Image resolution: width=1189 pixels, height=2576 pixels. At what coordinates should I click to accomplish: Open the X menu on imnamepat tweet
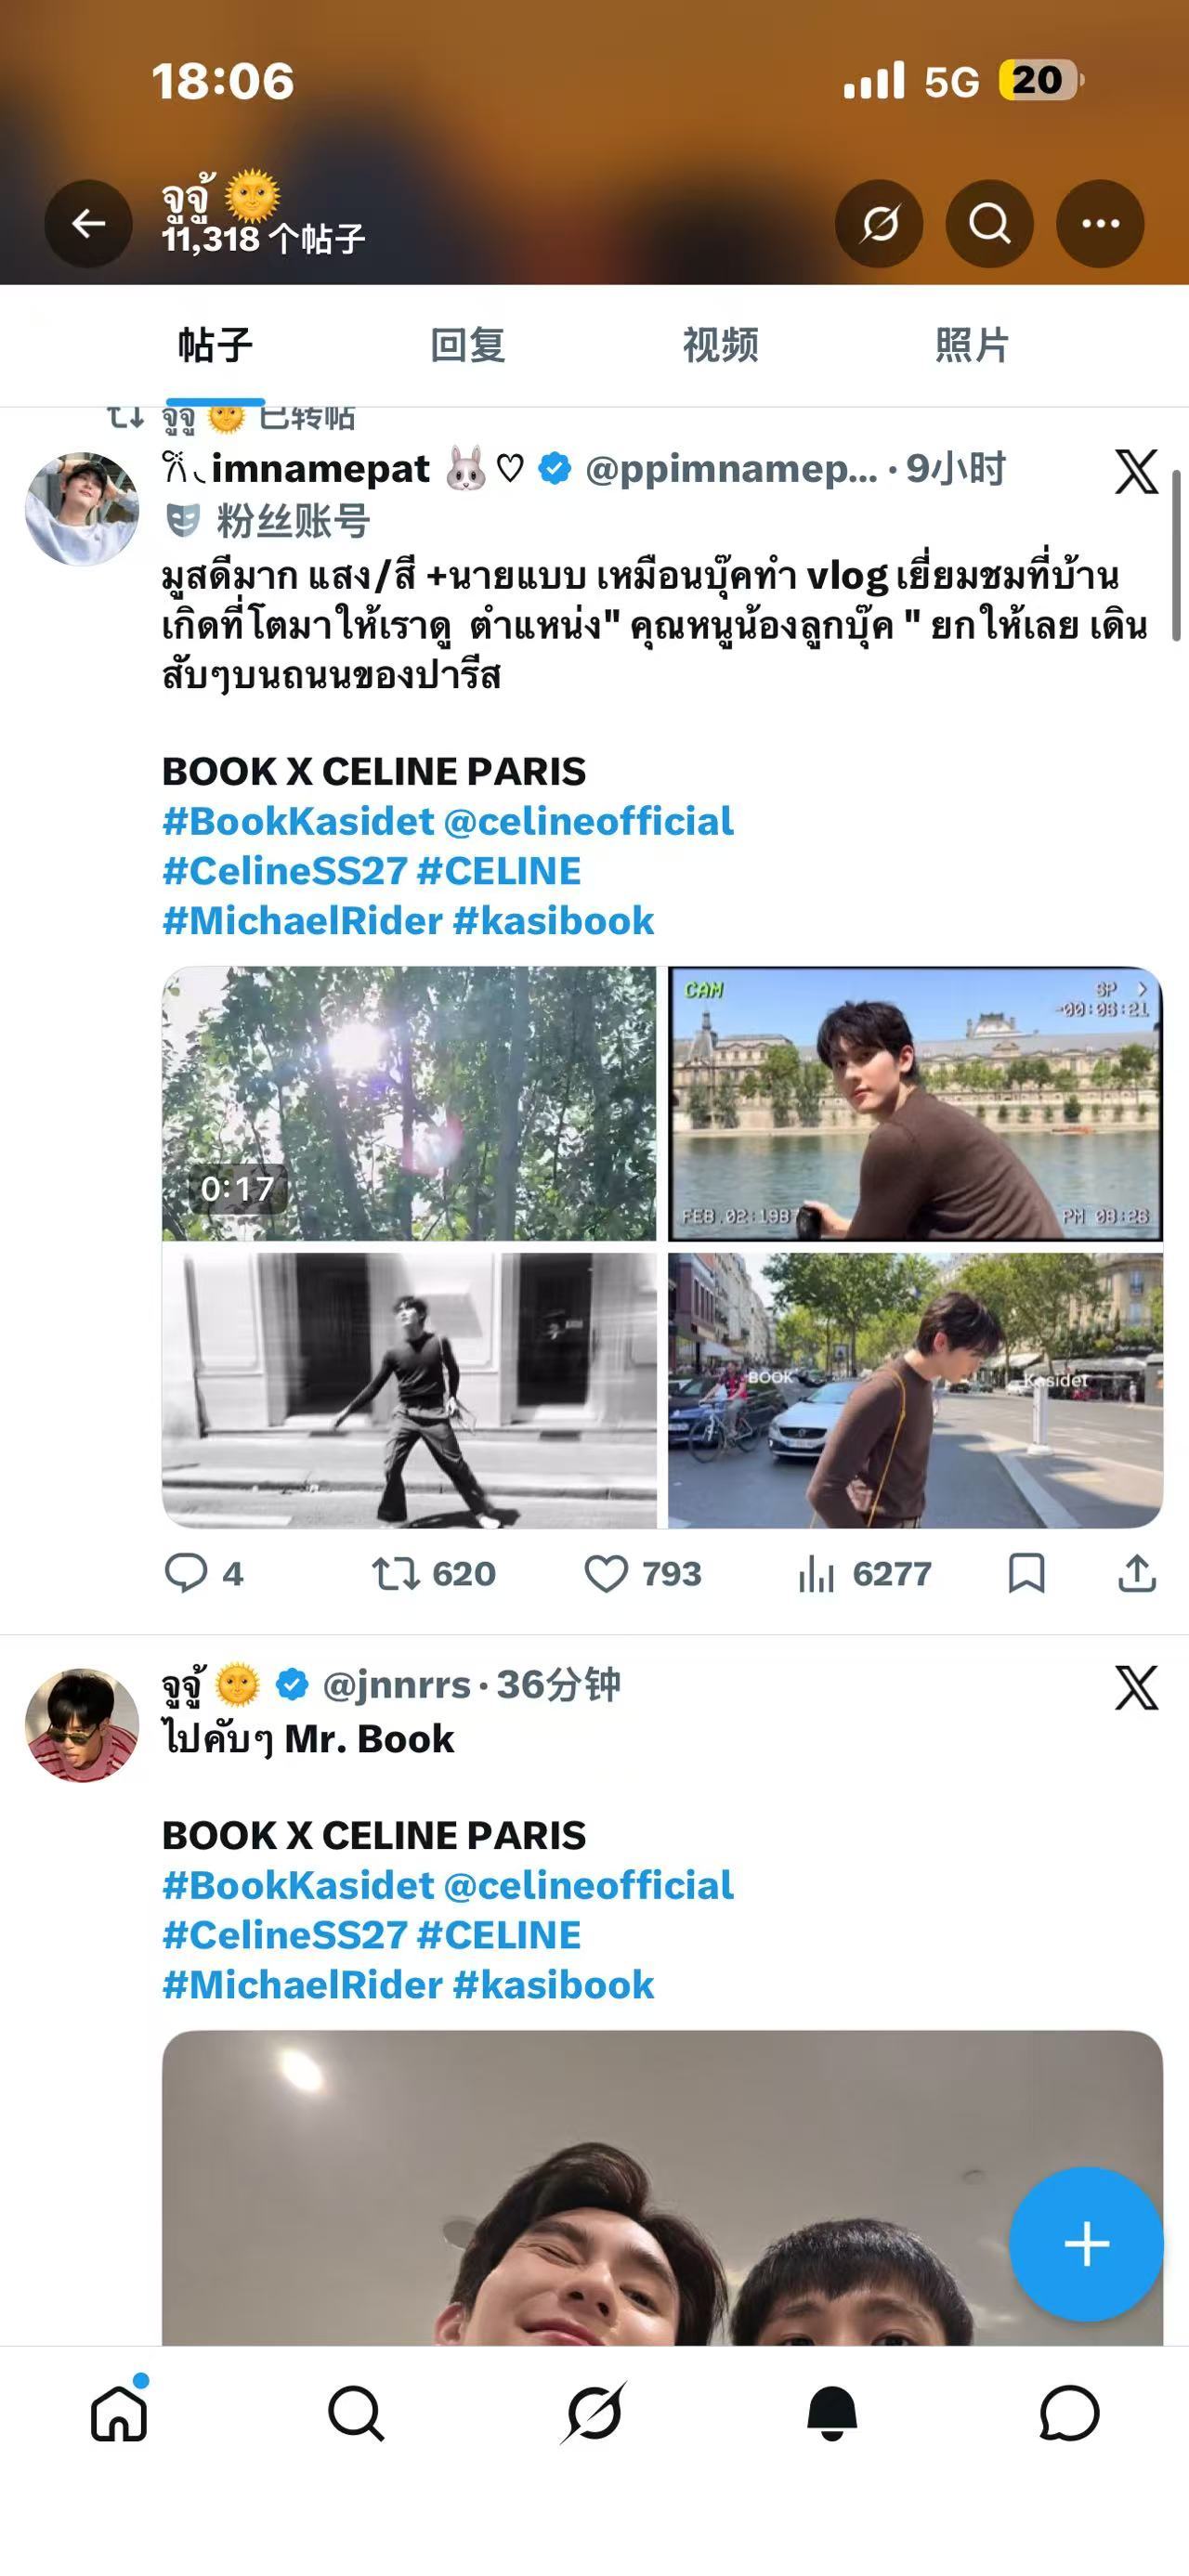(1137, 471)
